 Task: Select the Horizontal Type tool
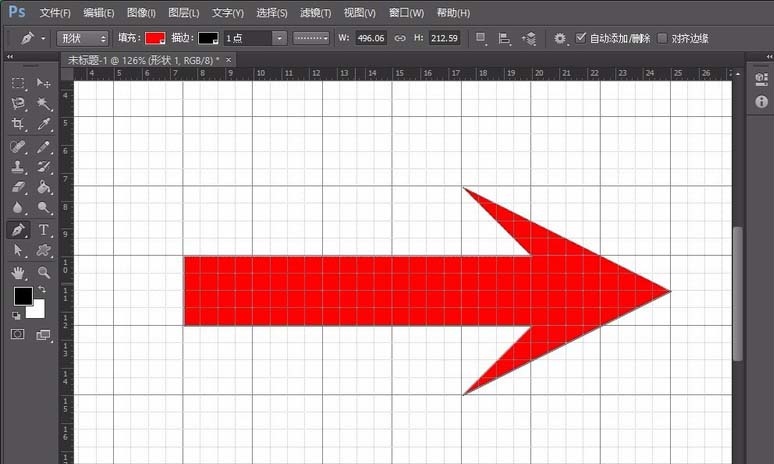point(44,229)
